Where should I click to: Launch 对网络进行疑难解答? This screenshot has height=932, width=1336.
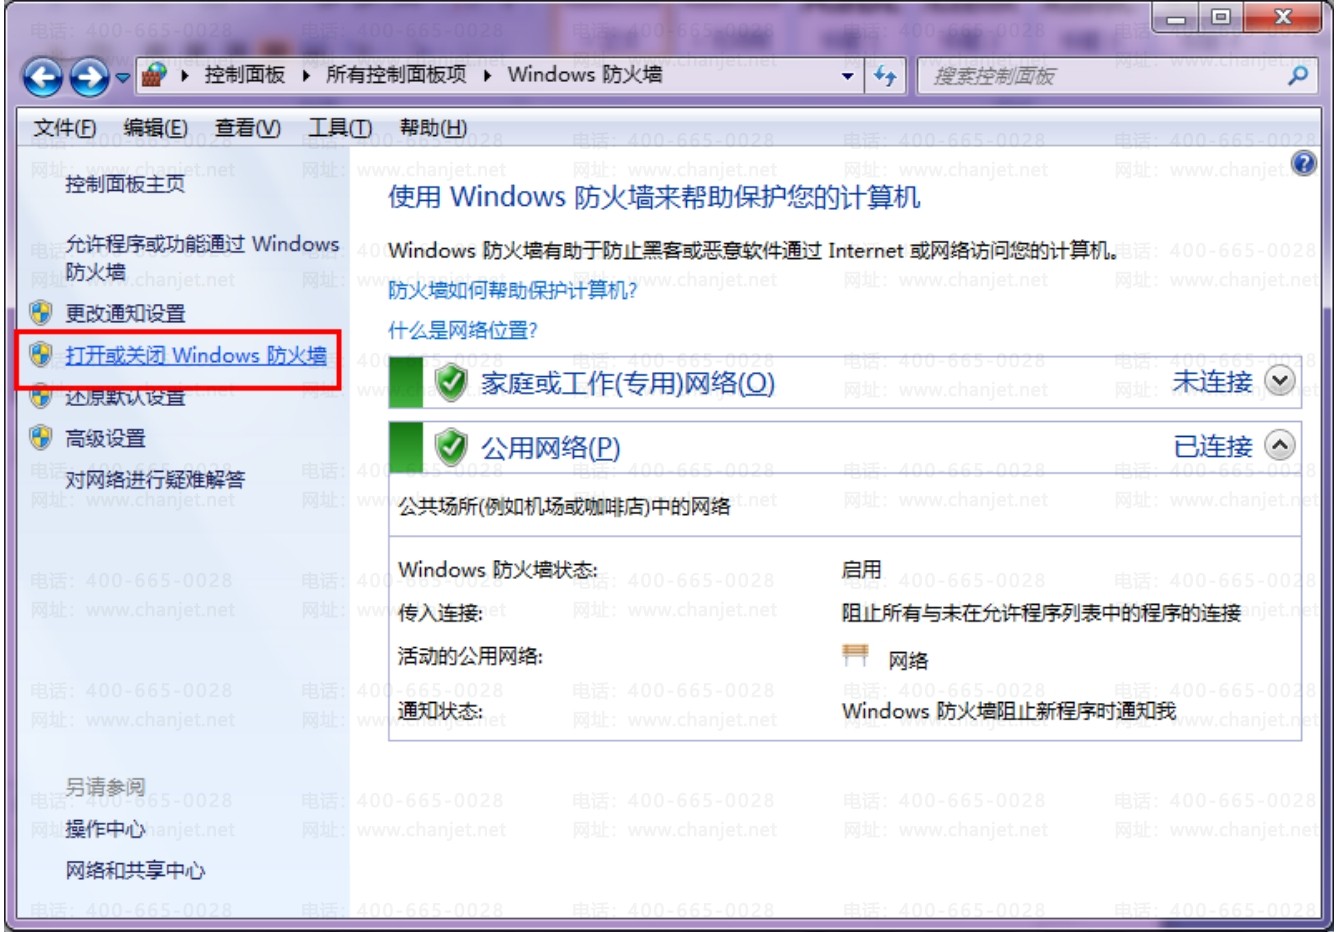tap(155, 480)
